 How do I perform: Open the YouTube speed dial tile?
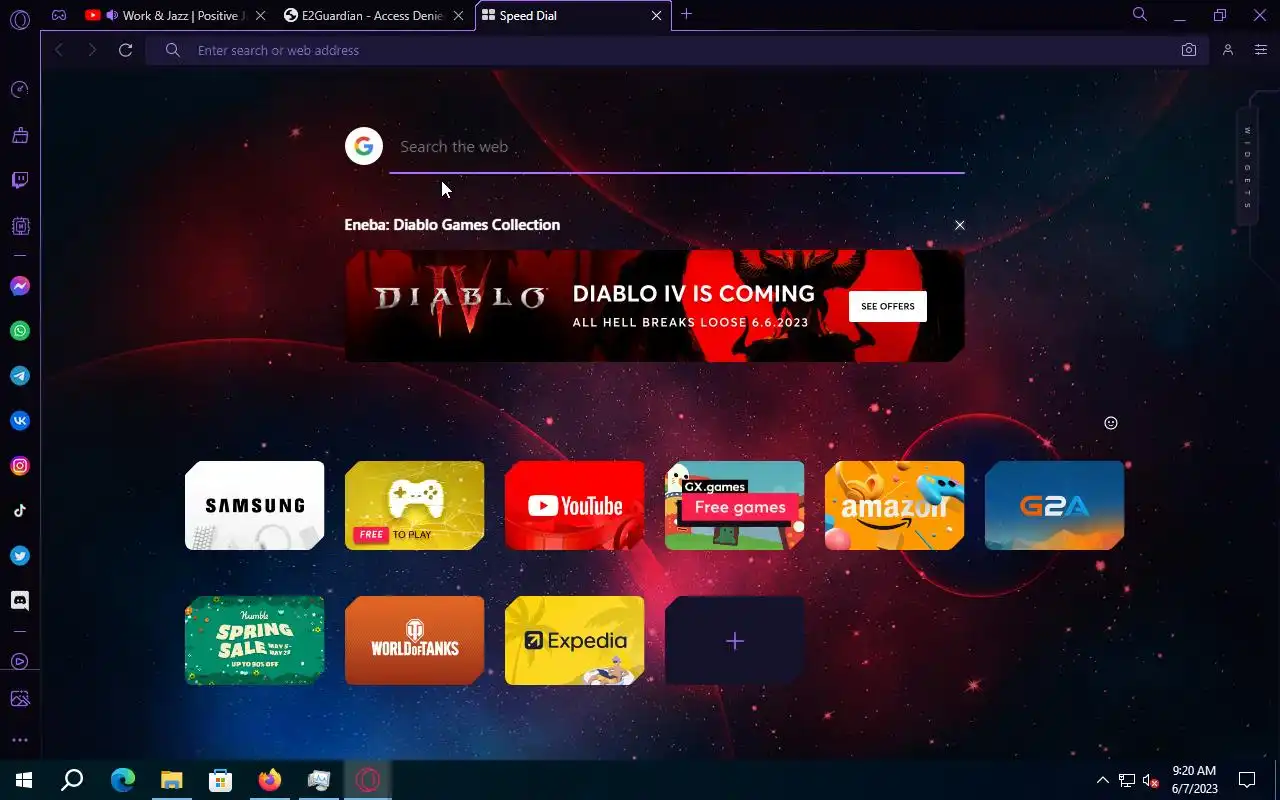(x=575, y=506)
